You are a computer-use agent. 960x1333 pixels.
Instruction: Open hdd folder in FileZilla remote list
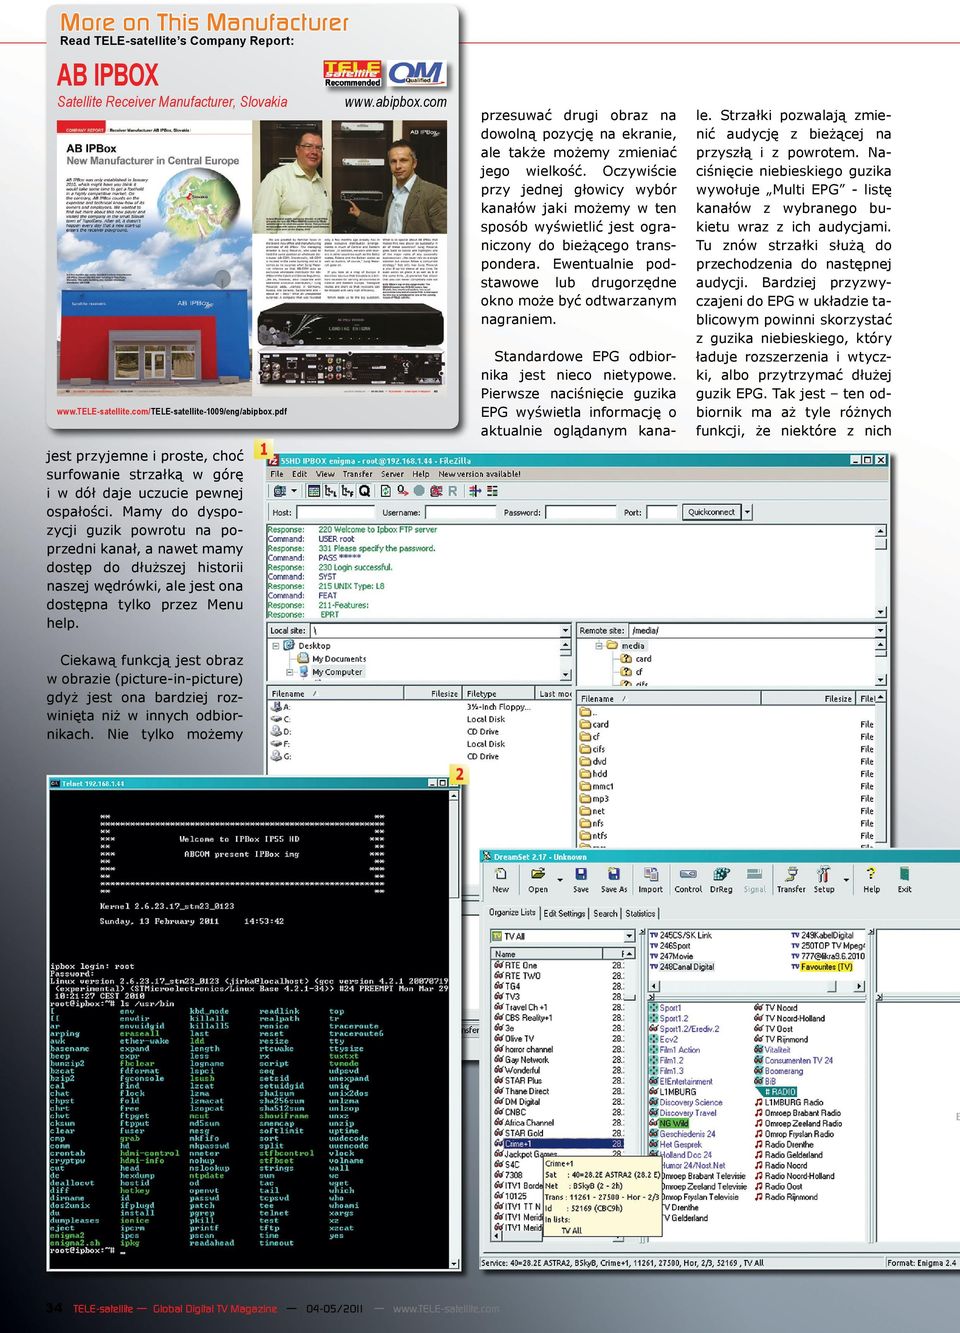594,773
